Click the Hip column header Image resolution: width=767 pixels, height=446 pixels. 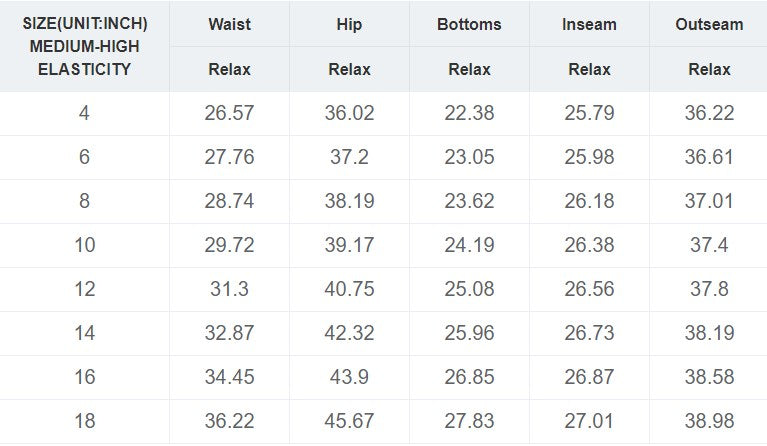point(349,24)
